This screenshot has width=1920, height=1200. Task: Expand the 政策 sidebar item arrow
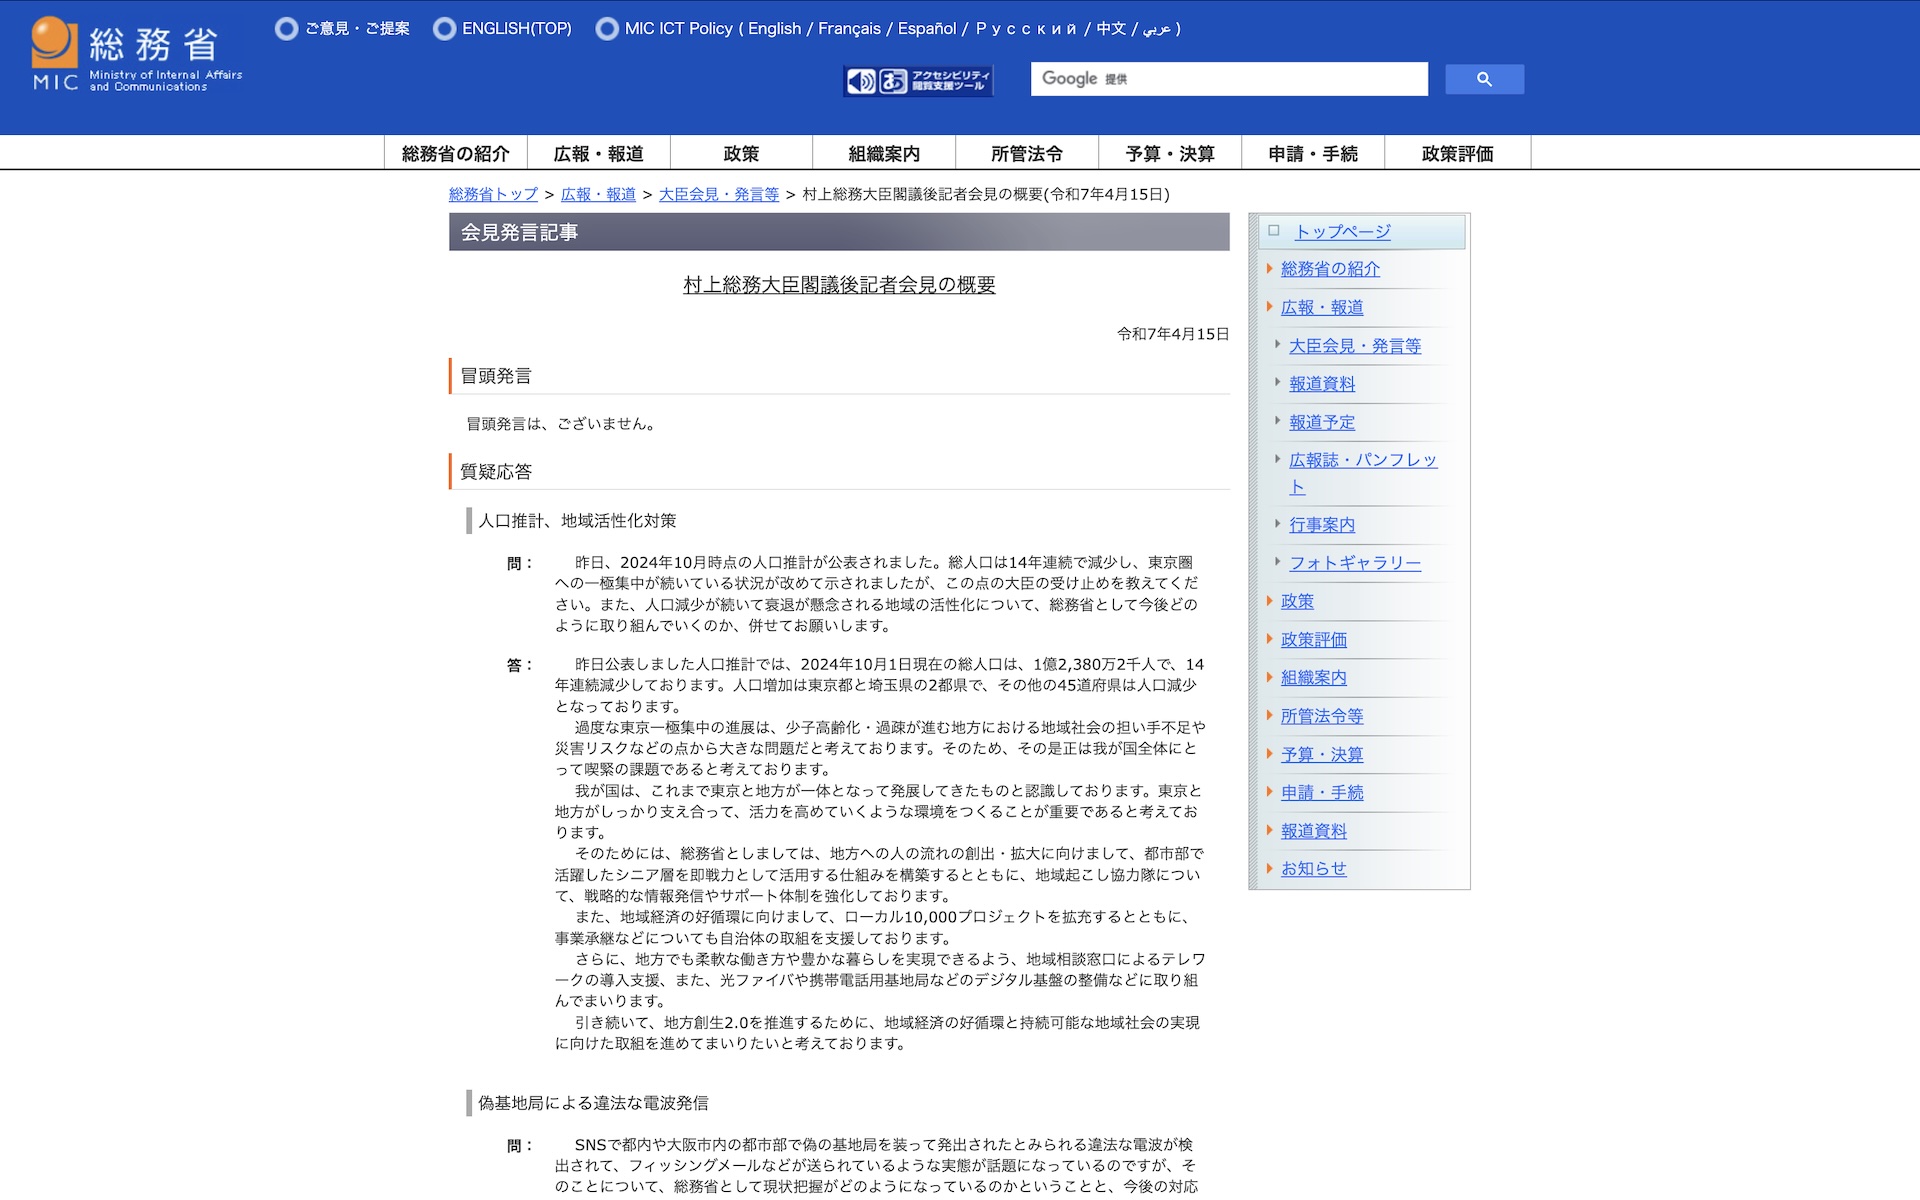click(x=1269, y=601)
